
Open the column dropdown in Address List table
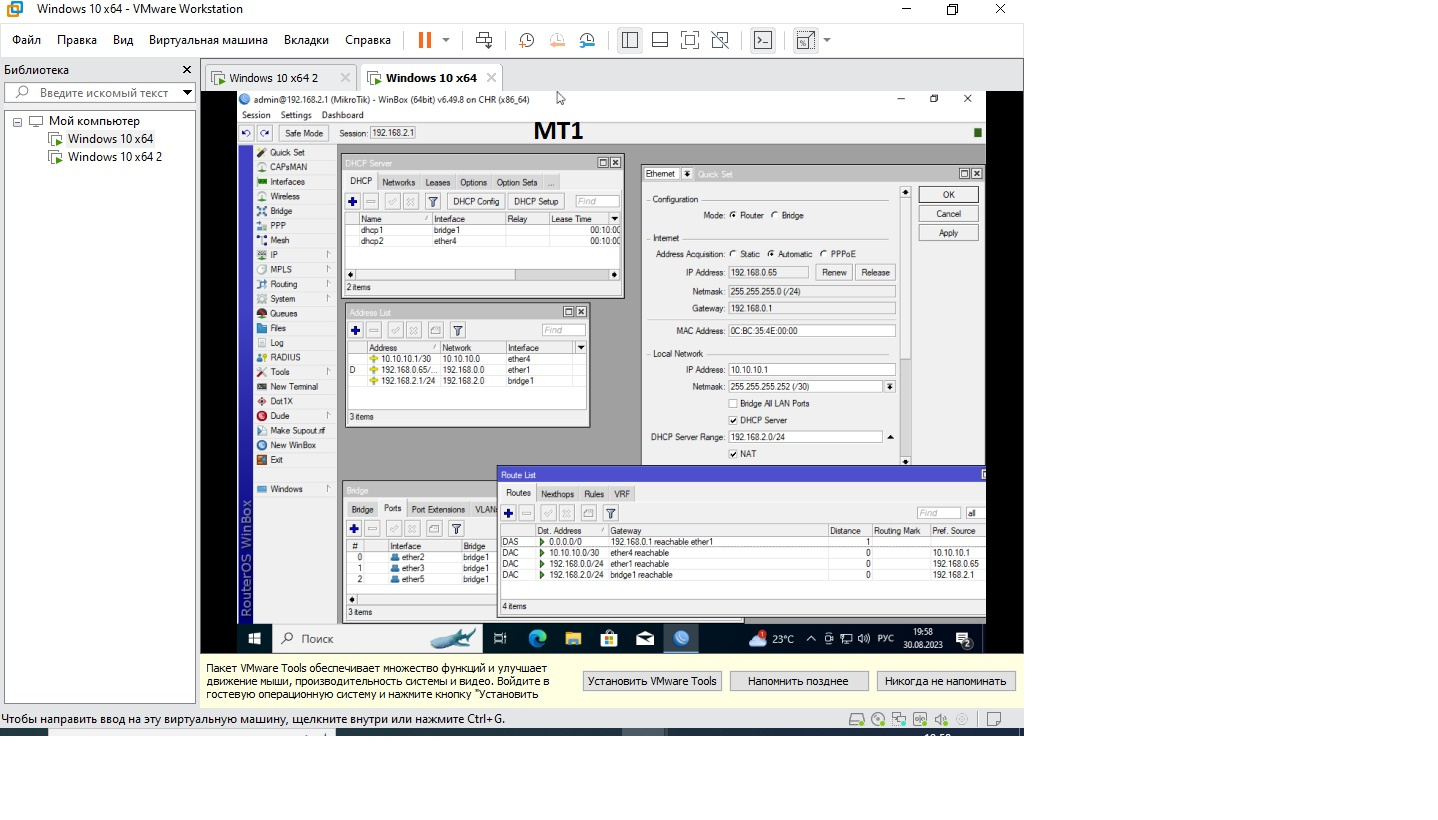coord(581,347)
